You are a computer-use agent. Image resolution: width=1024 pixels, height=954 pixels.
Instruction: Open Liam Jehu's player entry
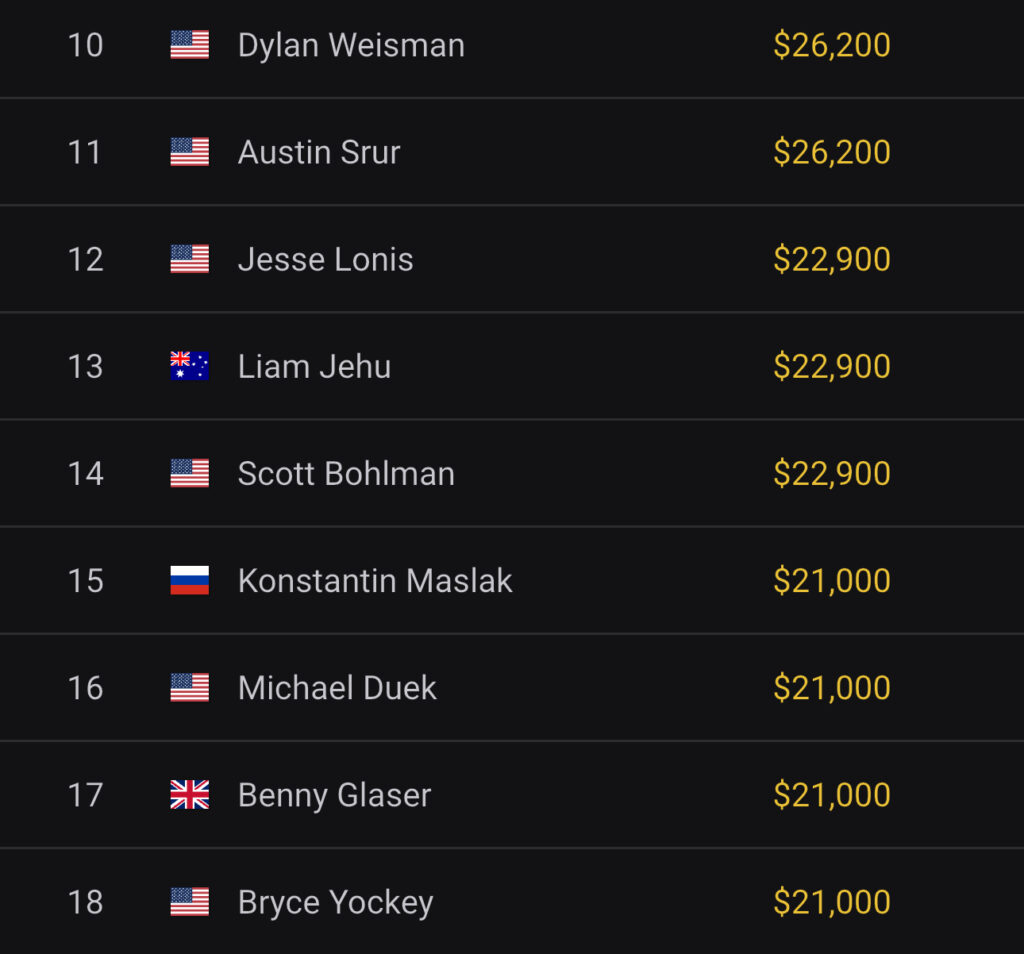coord(314,366)
